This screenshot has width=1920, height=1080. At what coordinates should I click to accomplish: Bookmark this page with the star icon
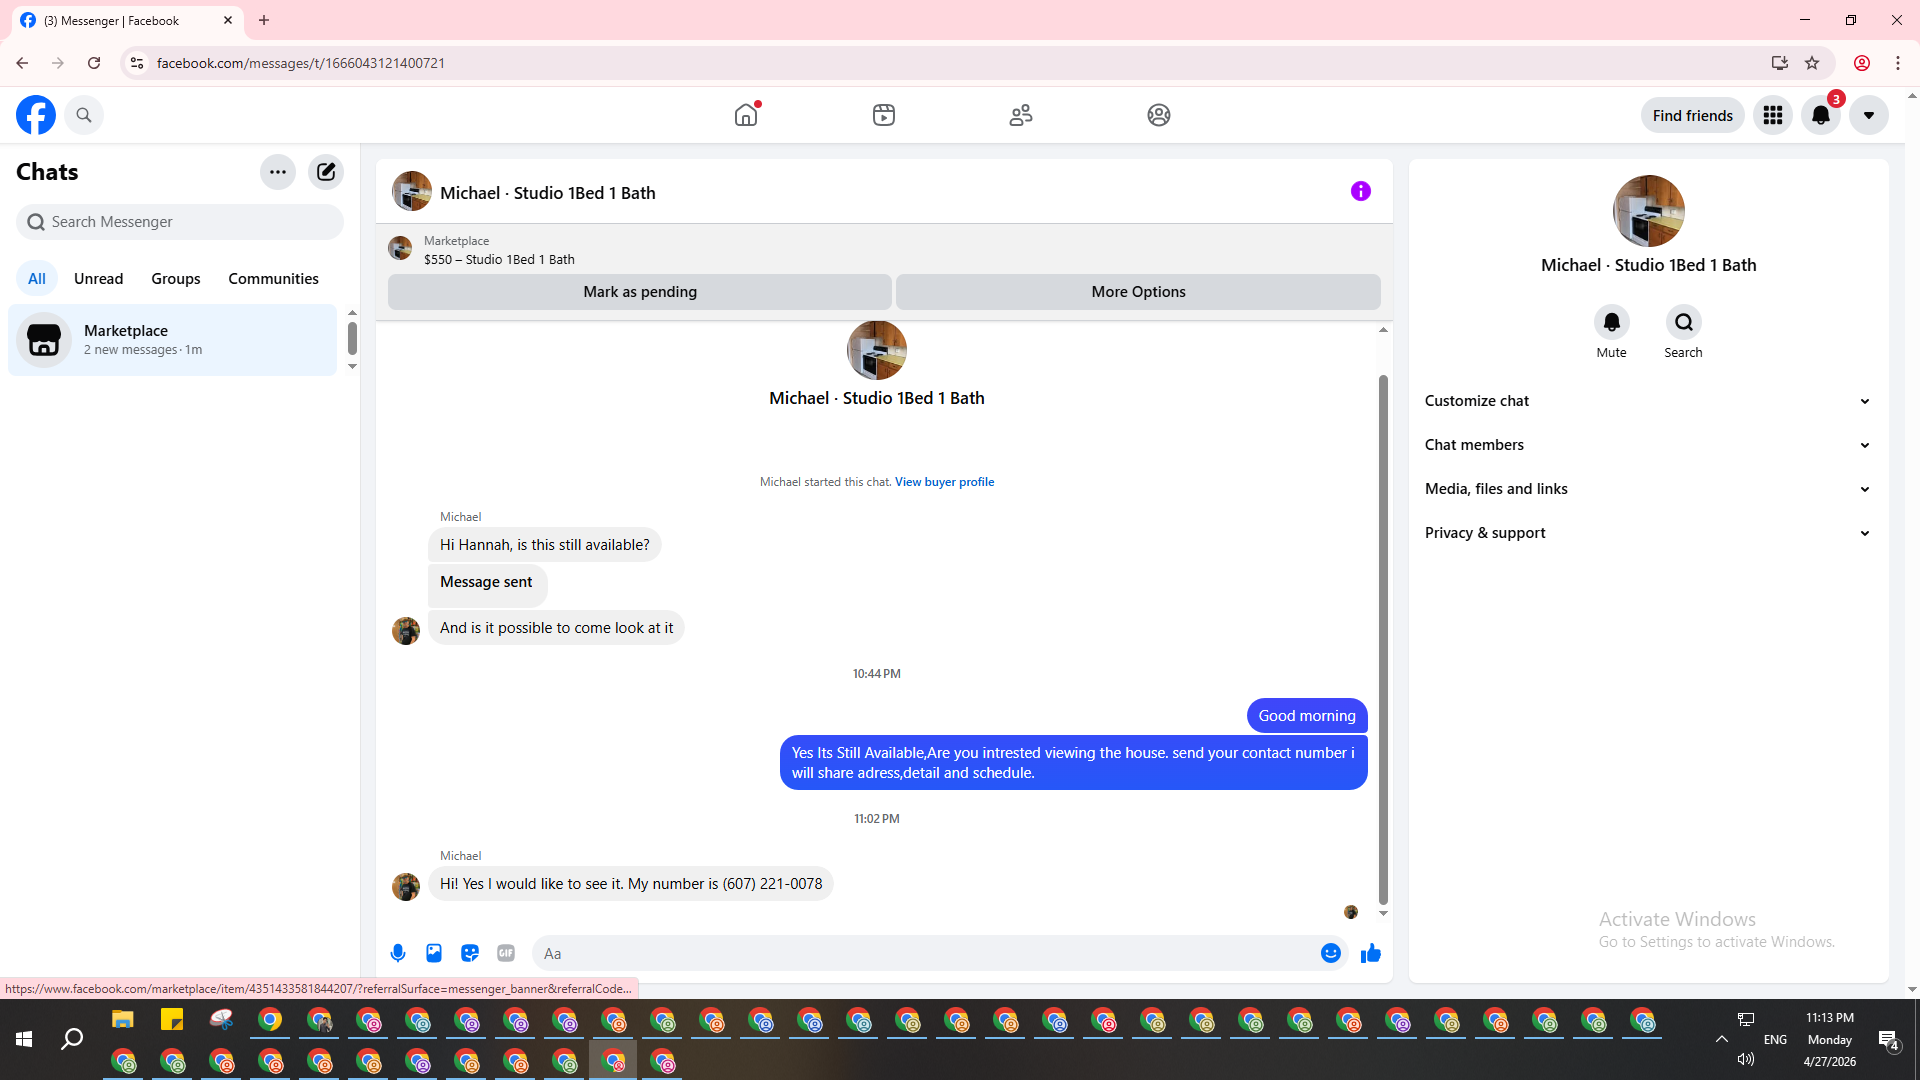click(x=1812, y=63)
